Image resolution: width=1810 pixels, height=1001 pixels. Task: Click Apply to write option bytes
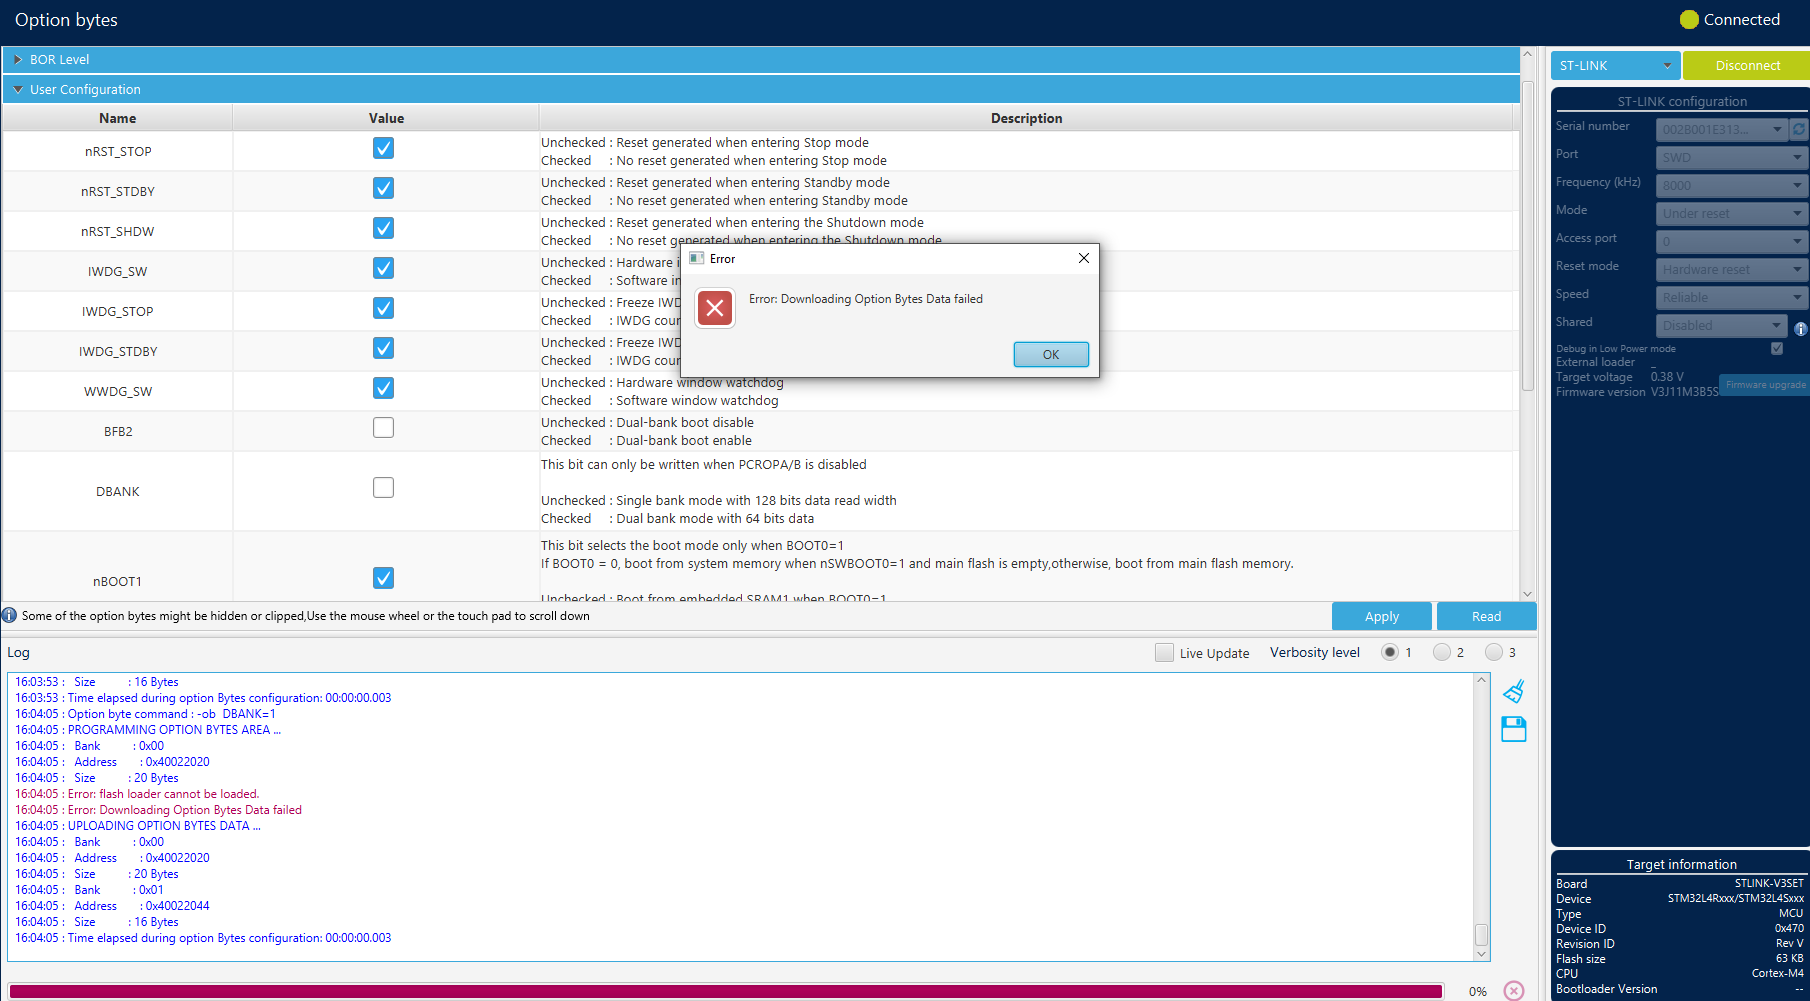click(x=1381, y=616)
